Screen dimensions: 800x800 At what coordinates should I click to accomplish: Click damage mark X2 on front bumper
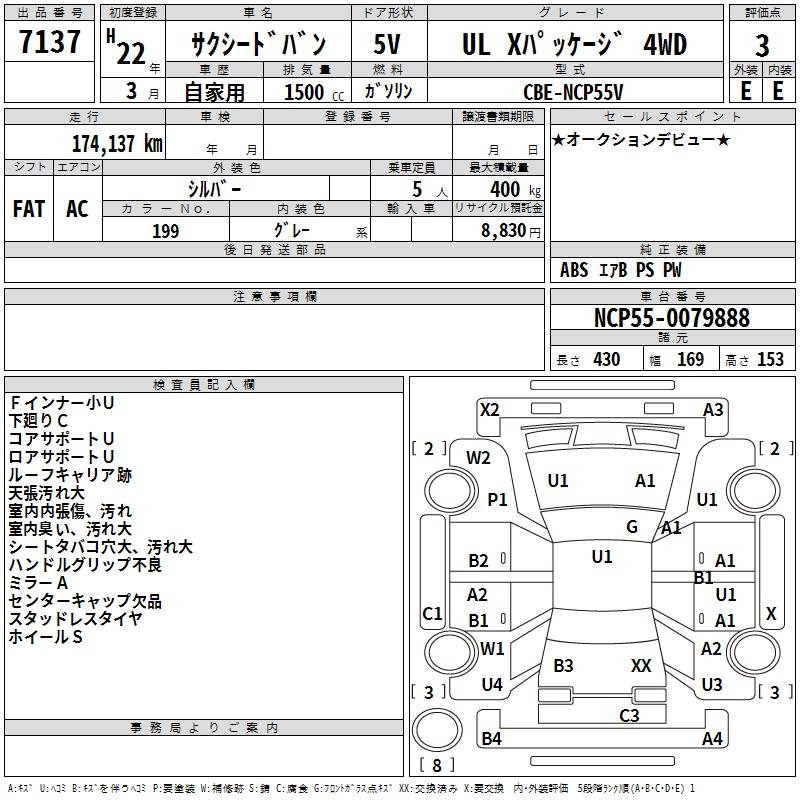point(489,410)
